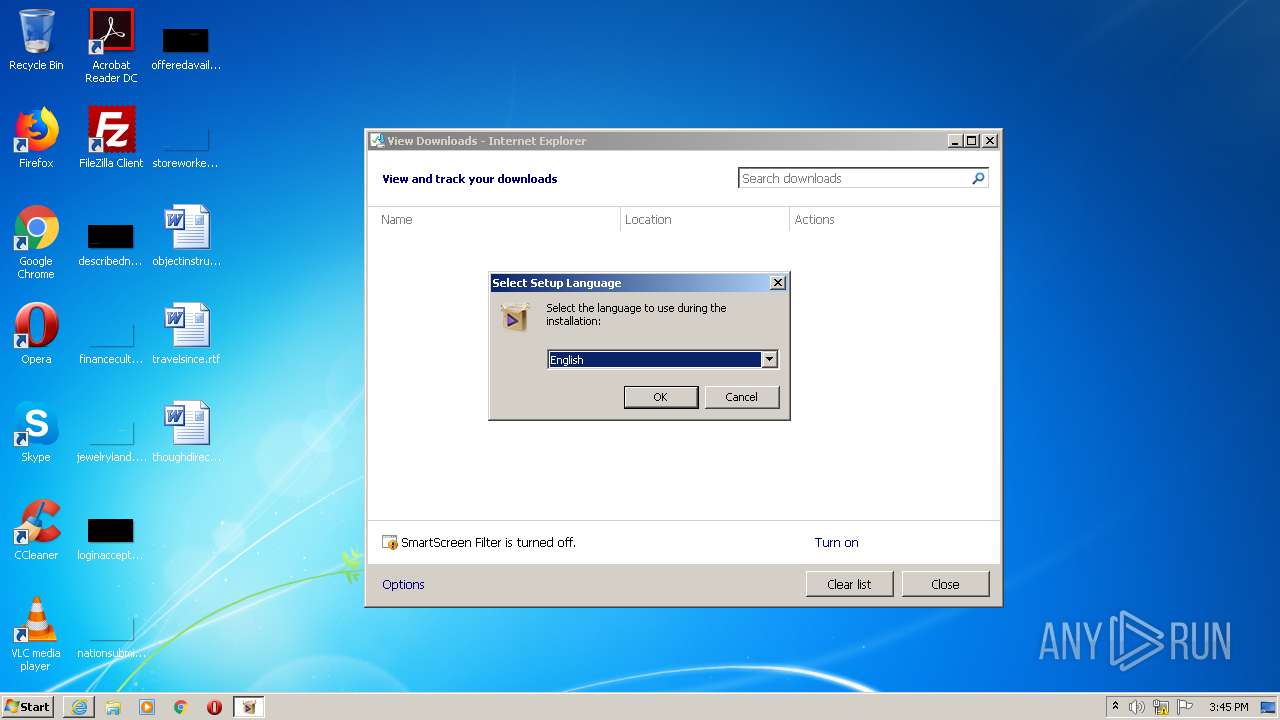
Task: Cancel the Select Setup Language dialog
Action: click(x=741, y=397)
